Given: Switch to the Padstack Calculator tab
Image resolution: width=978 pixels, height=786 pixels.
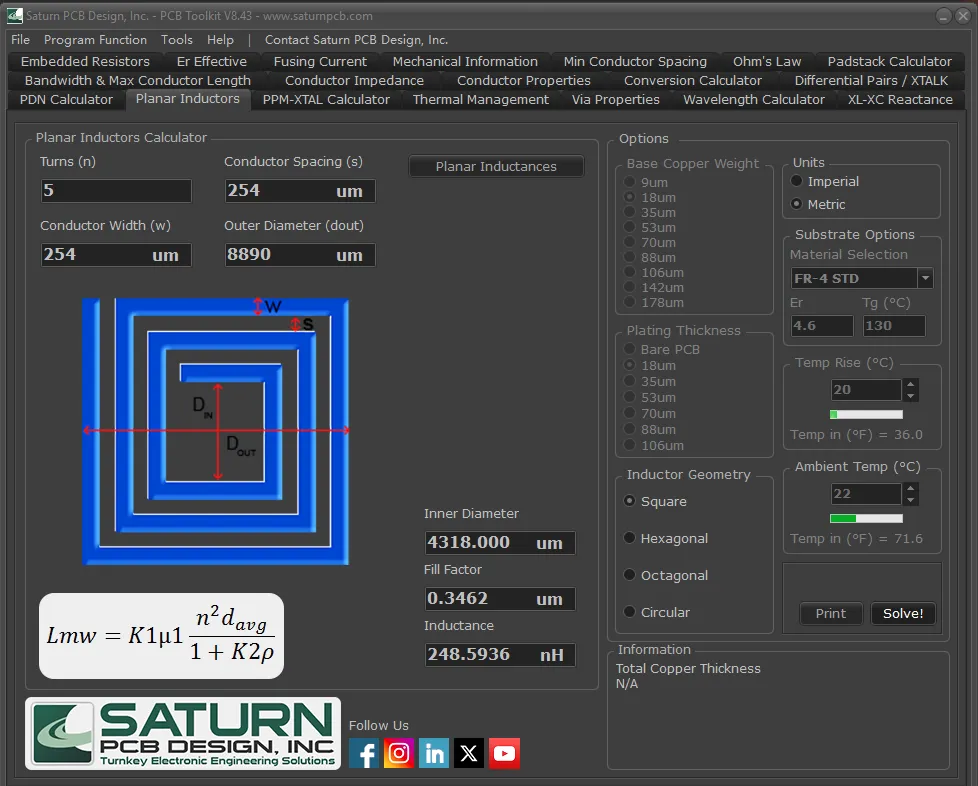Looking at the screenshot, I should point(889,62).
